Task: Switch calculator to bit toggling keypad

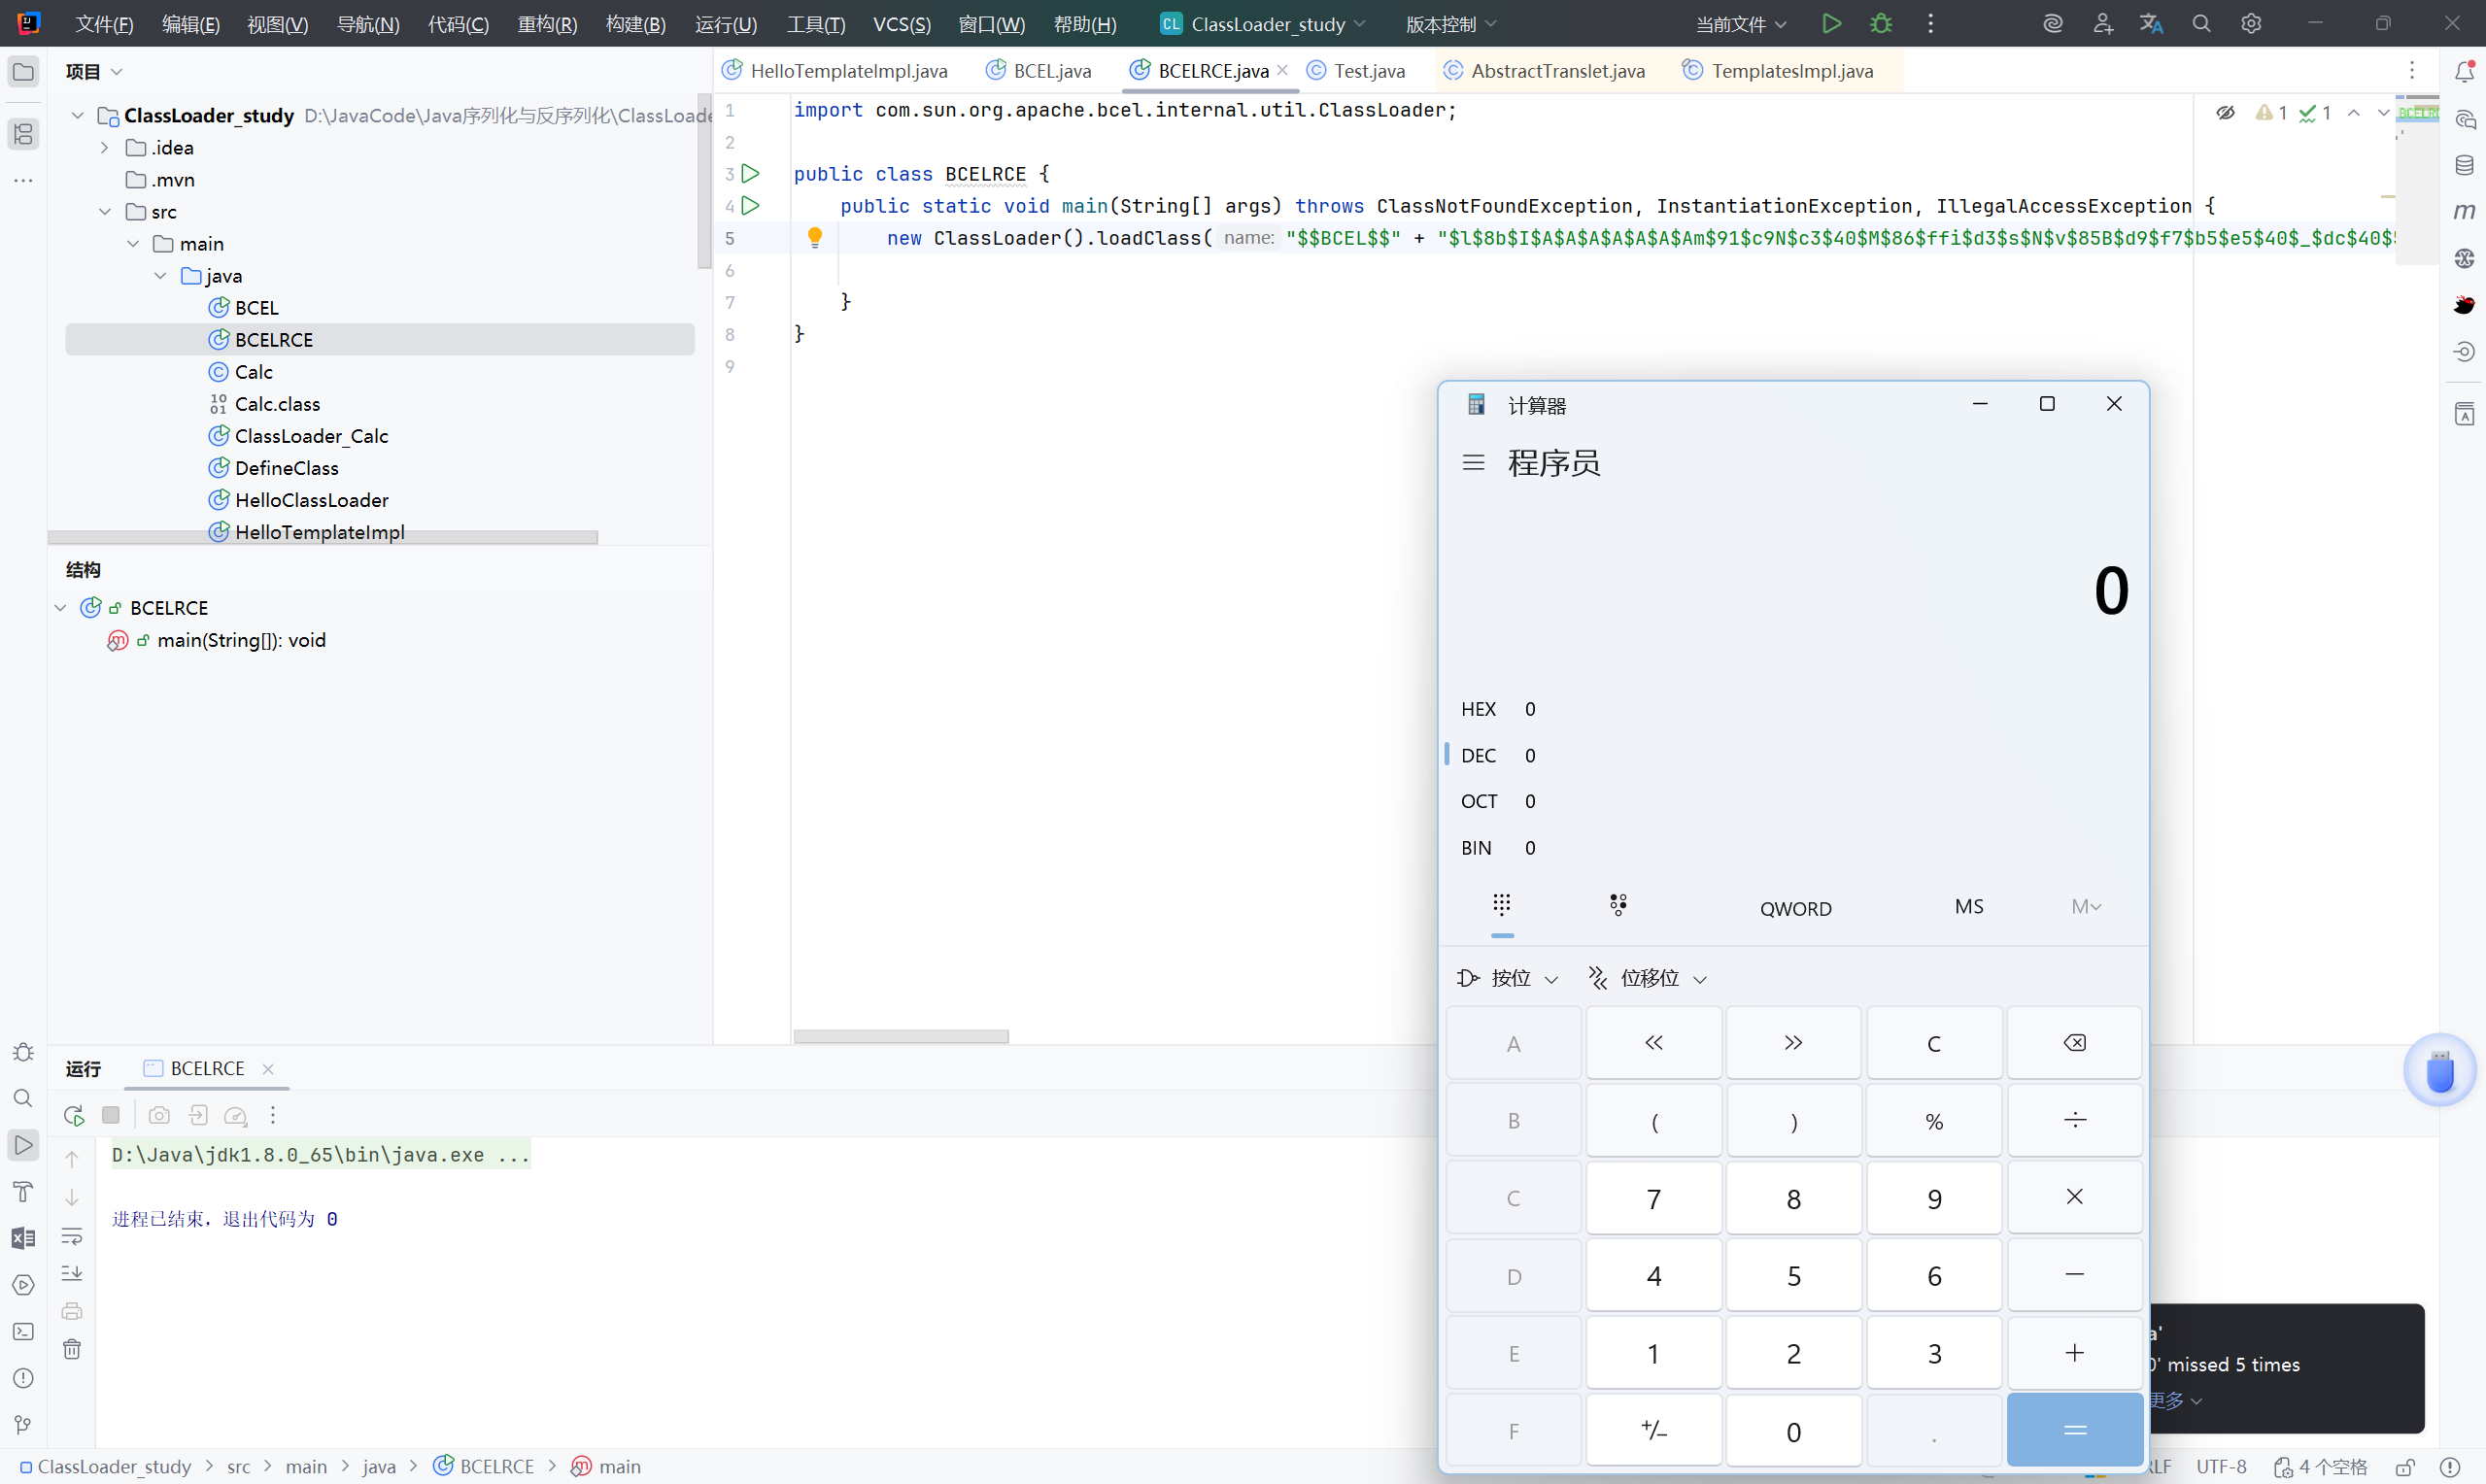Action: pyautogui.click(x=1618, y=905)
